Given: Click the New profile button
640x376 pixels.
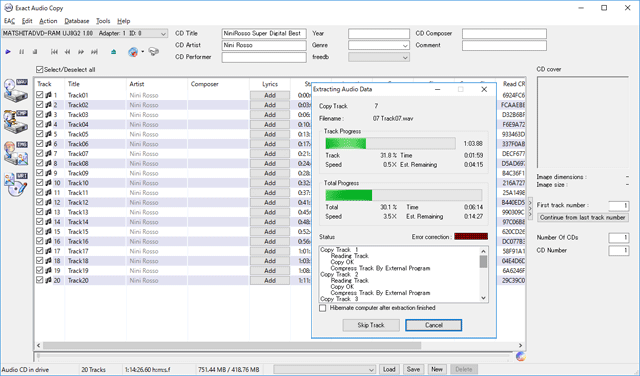Looking at the screenshot, I should click(437, 369).
